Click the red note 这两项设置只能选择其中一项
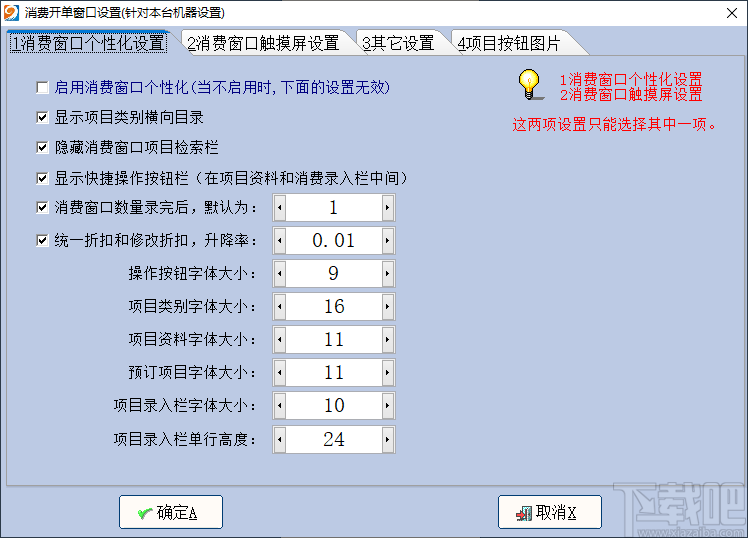The width and height of the screenshot is (748, 538). (614, 124)
